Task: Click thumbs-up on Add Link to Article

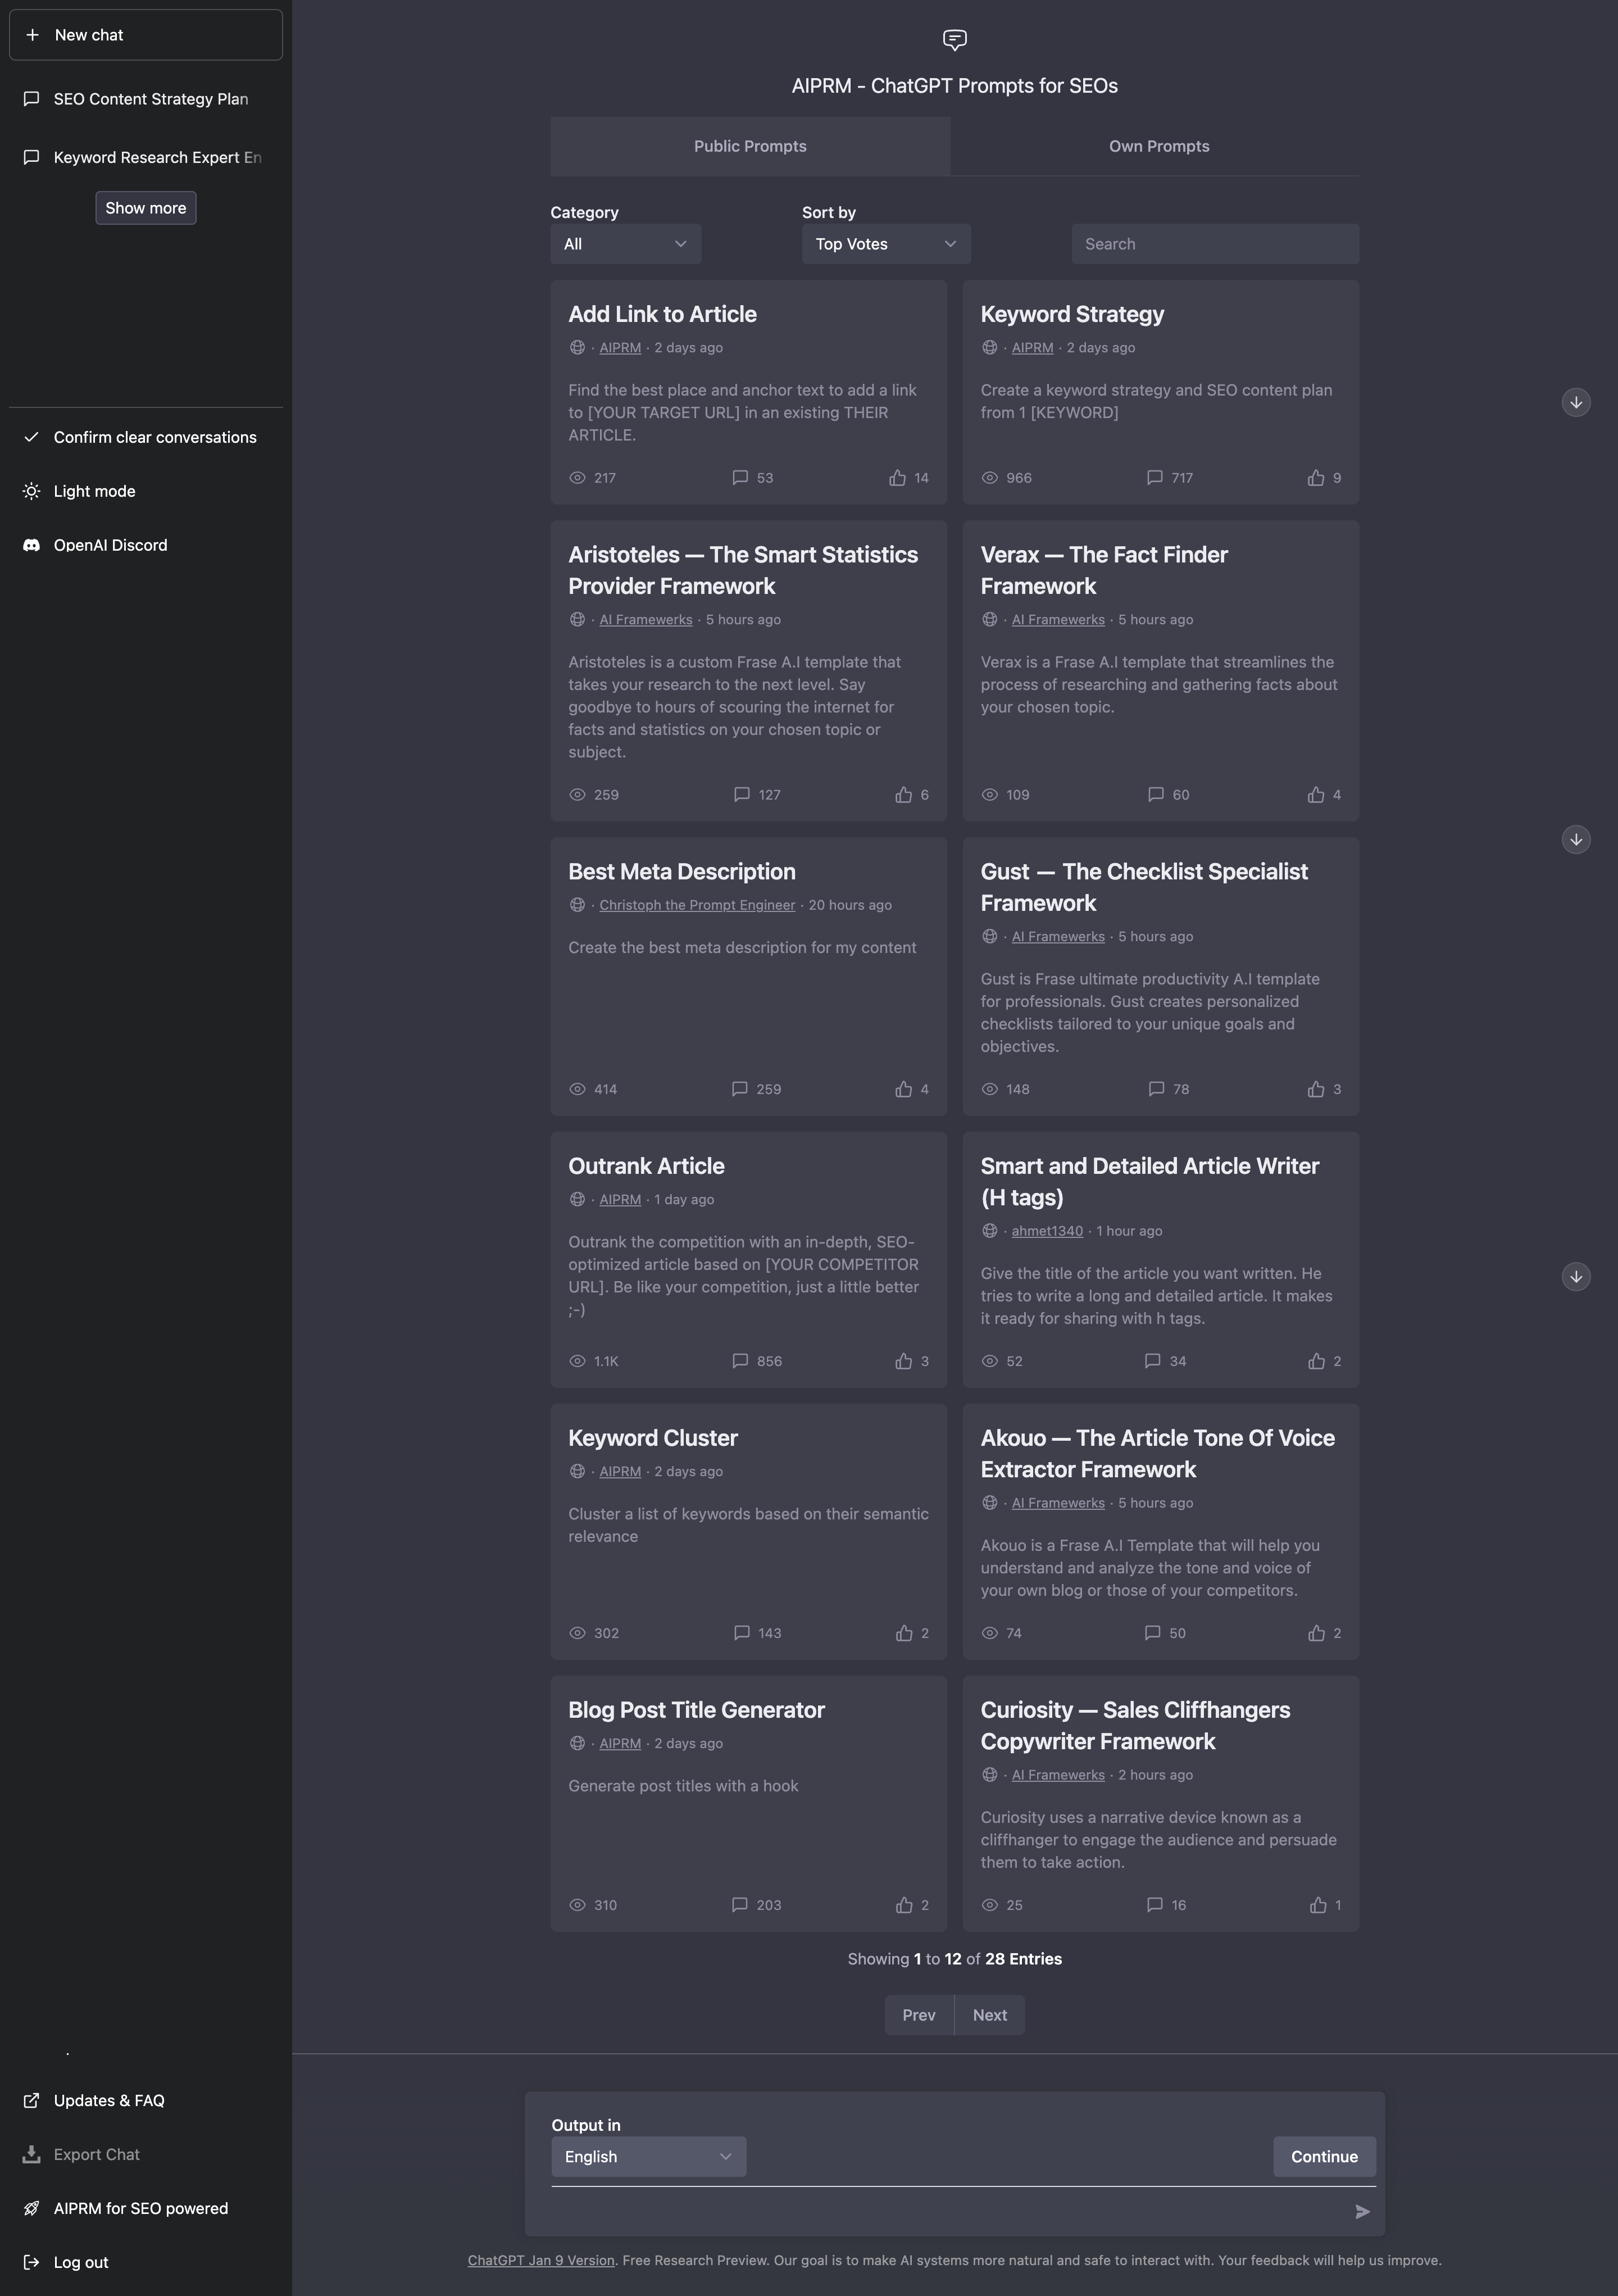Action: click(898, 478)
